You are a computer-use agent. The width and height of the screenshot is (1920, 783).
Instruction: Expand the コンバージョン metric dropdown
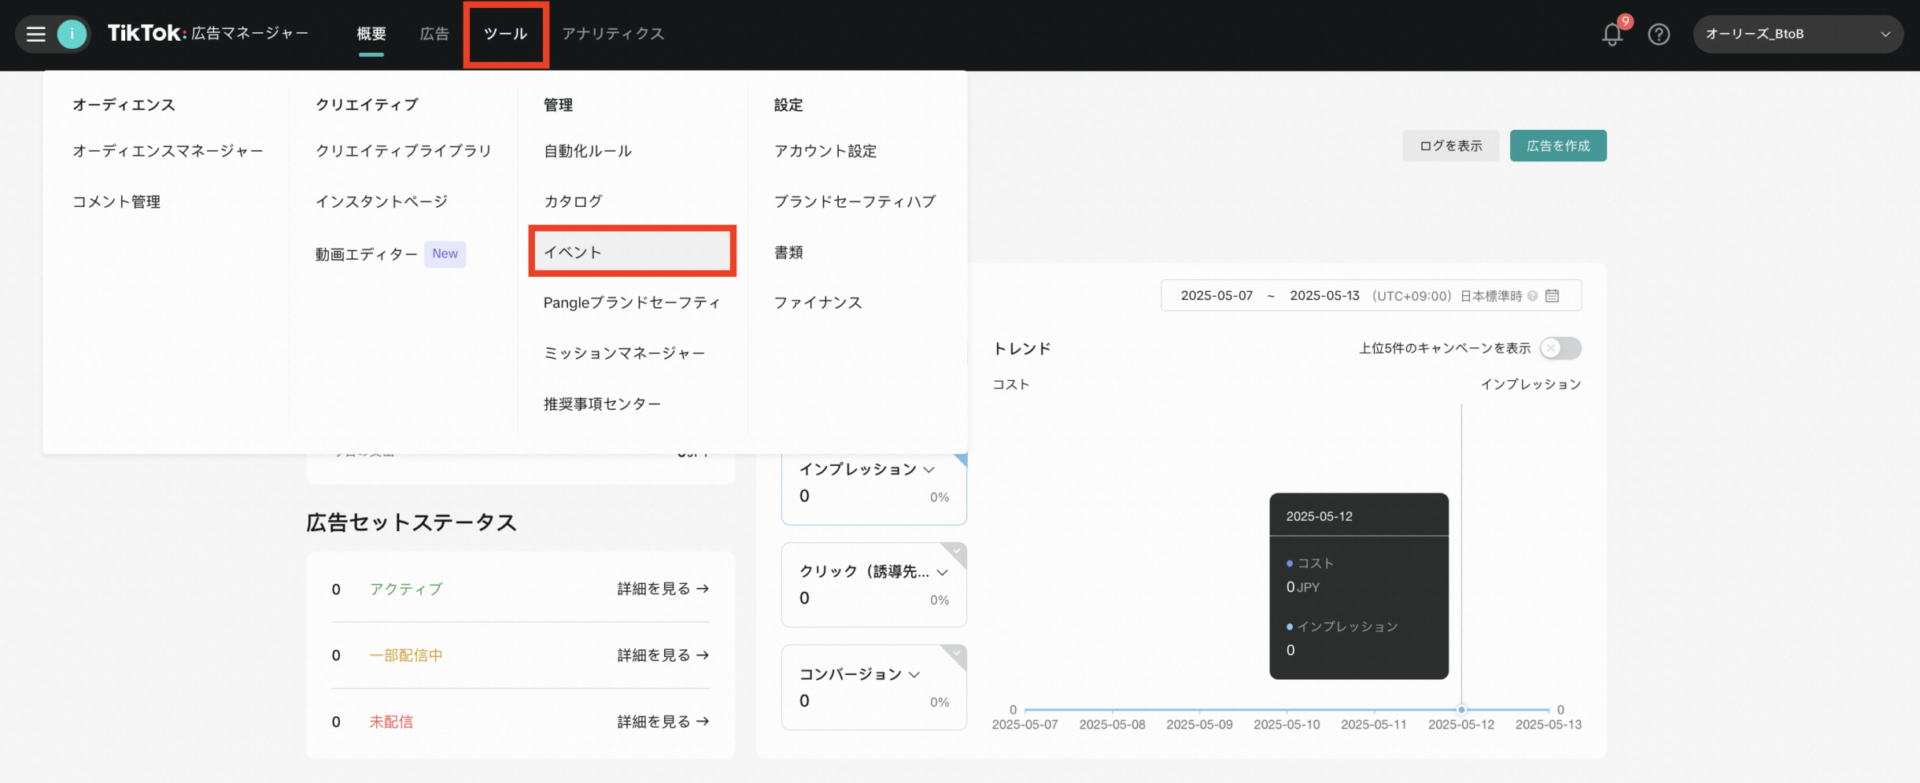coord(914,675)
